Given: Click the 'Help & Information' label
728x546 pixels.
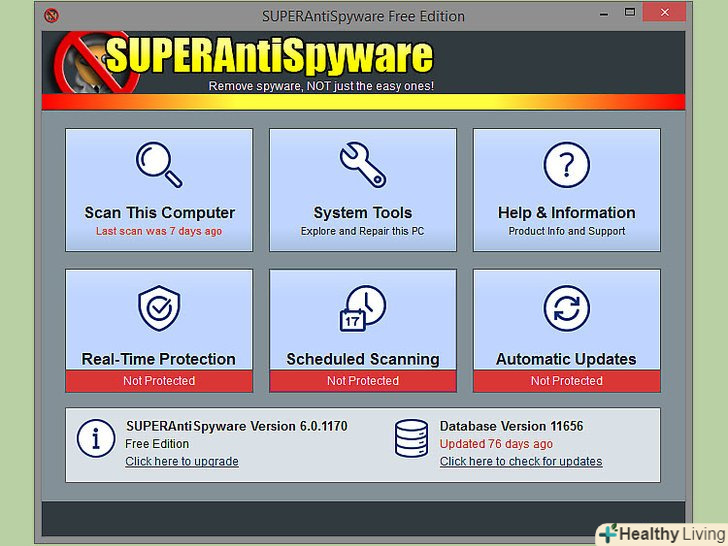Looking at the screenshot, I should 566,213.
